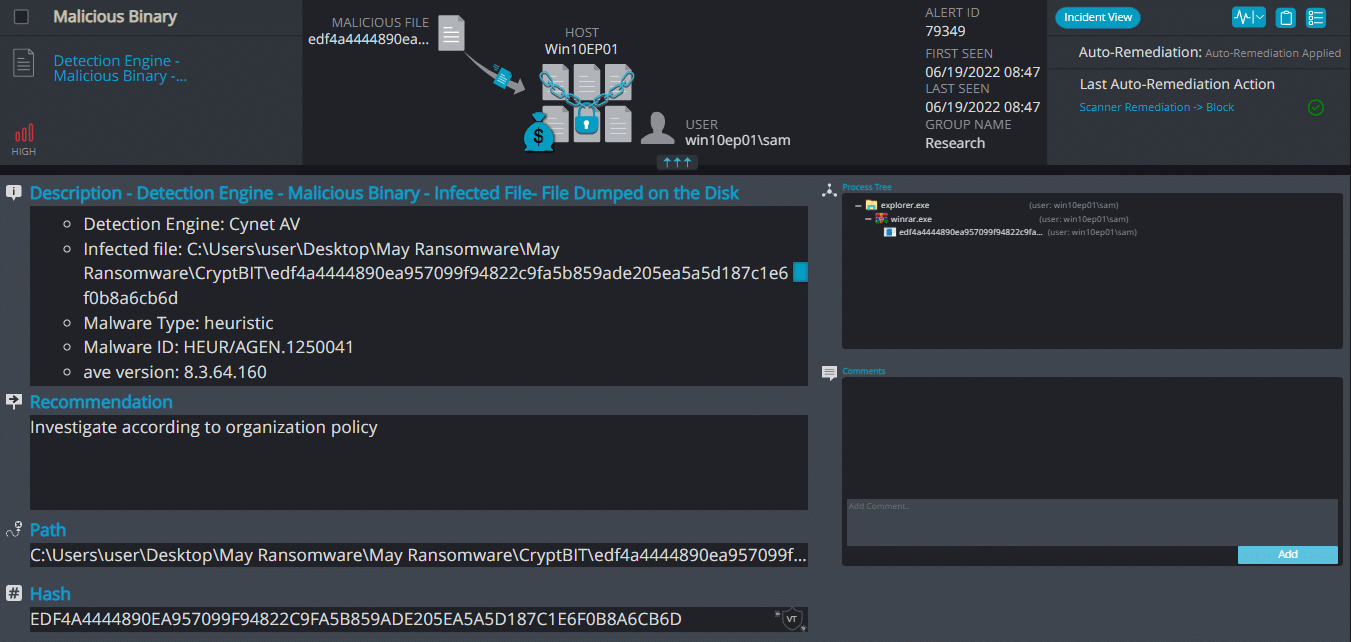Click the alert ID 79349

click(x=946, y=31)
